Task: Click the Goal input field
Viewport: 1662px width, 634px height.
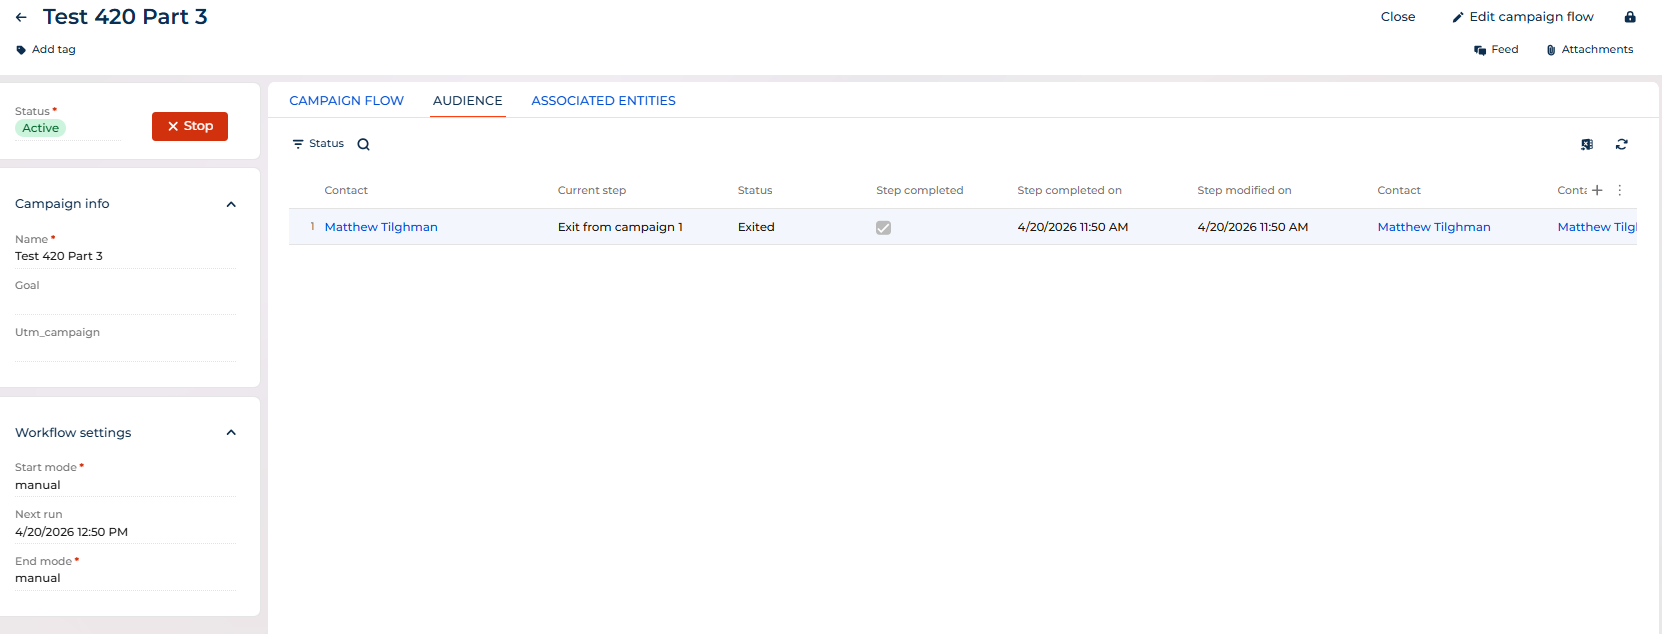Action: (125, 303)
